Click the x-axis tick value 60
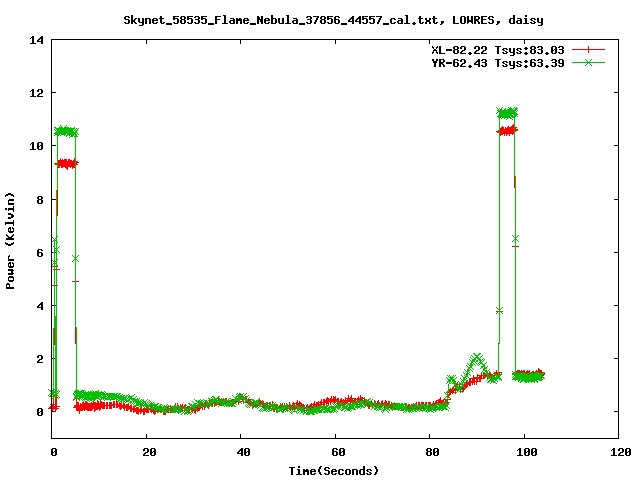This screenshot has width=640, height=480. 338,452
